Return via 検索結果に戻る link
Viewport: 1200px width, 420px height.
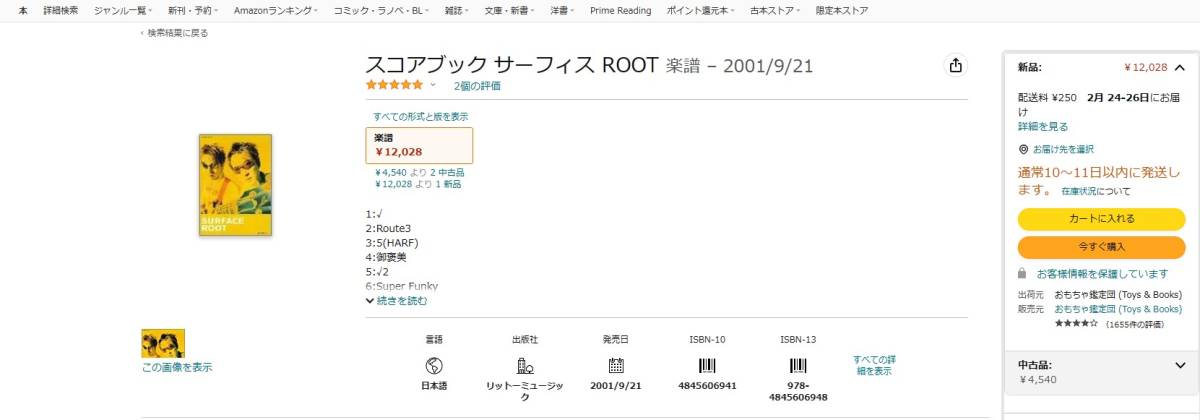174,33
